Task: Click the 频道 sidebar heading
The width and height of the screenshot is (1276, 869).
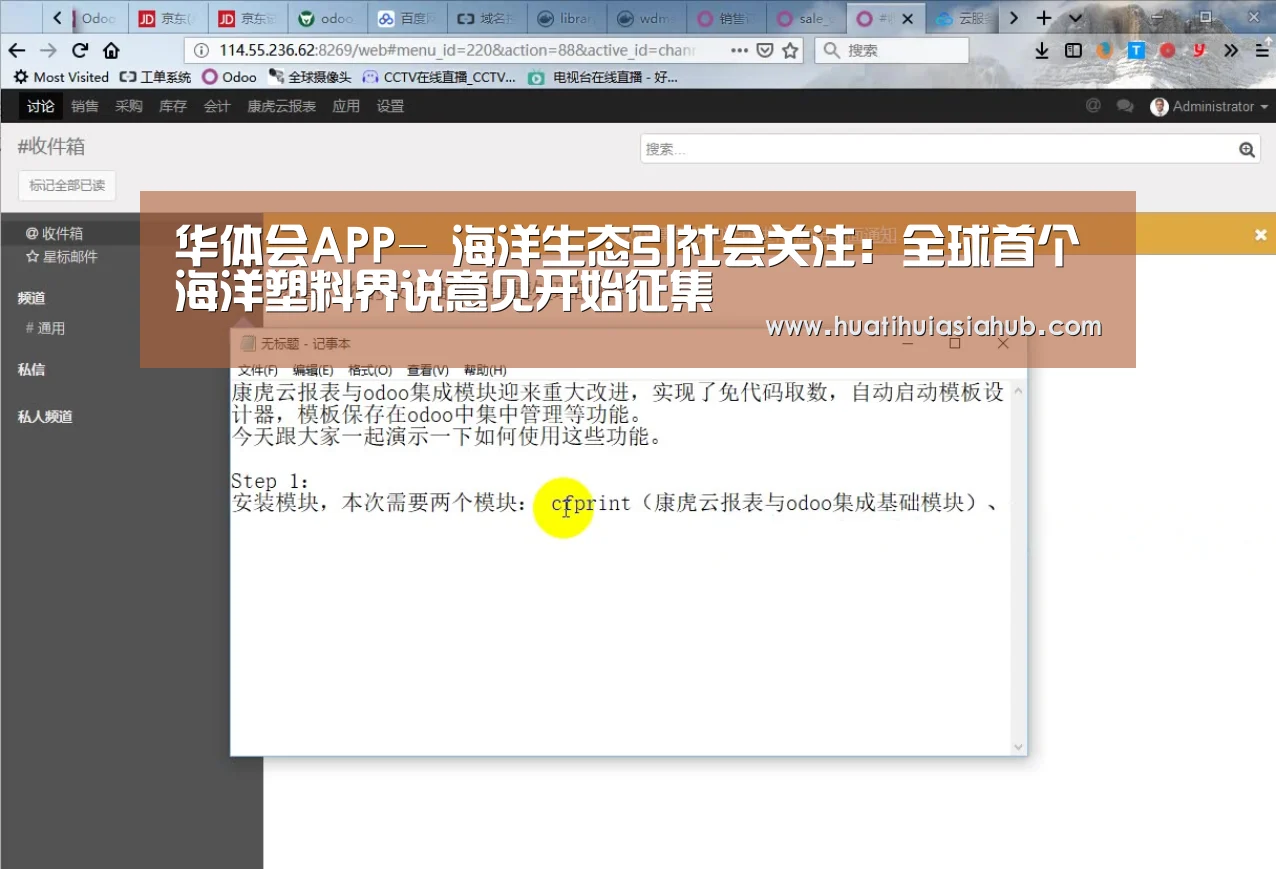Action: 31,298
